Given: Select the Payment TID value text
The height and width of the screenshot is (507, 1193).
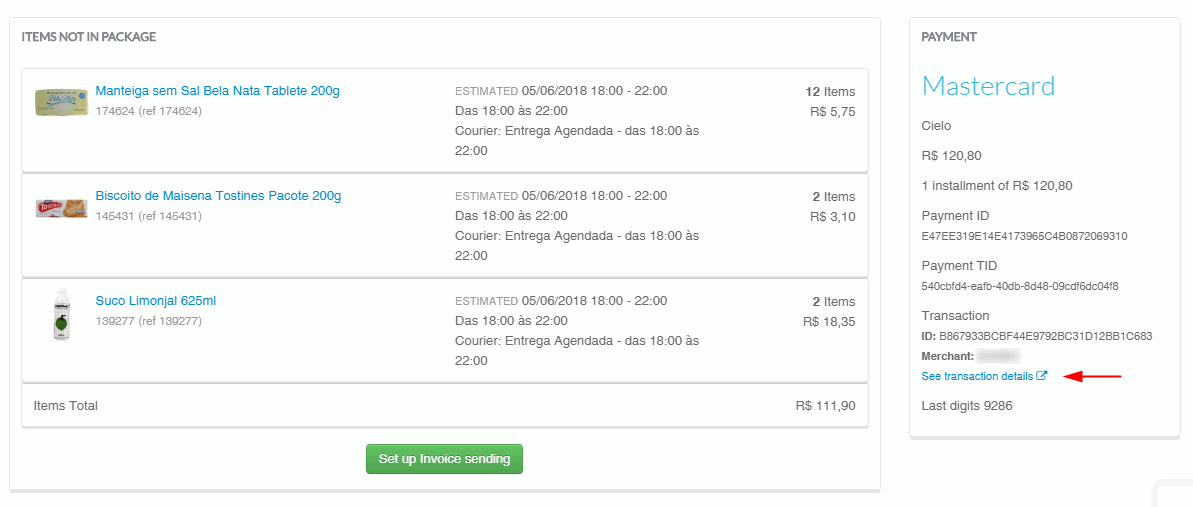Looking at the screenshot, I should pyautogui.click(x=1019, y=286).
